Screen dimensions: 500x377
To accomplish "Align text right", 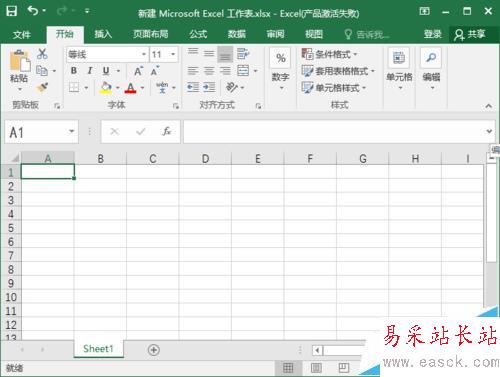I will 225,71.
